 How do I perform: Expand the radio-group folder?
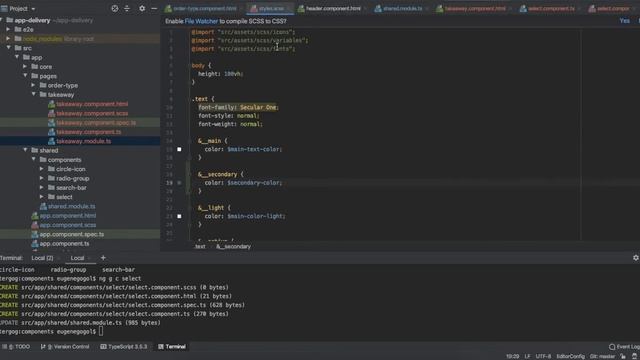click(x=42, y=178)
